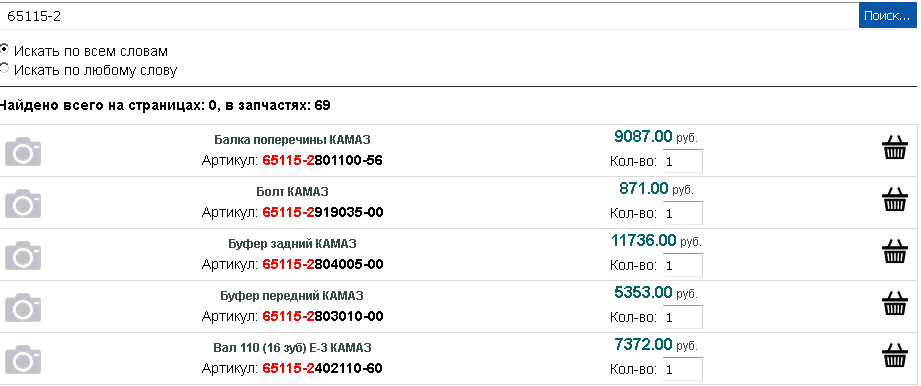Click quantity field for Болт КАМАЗ
This screenshot has height=386, width=921.
[x=682, y=213]
